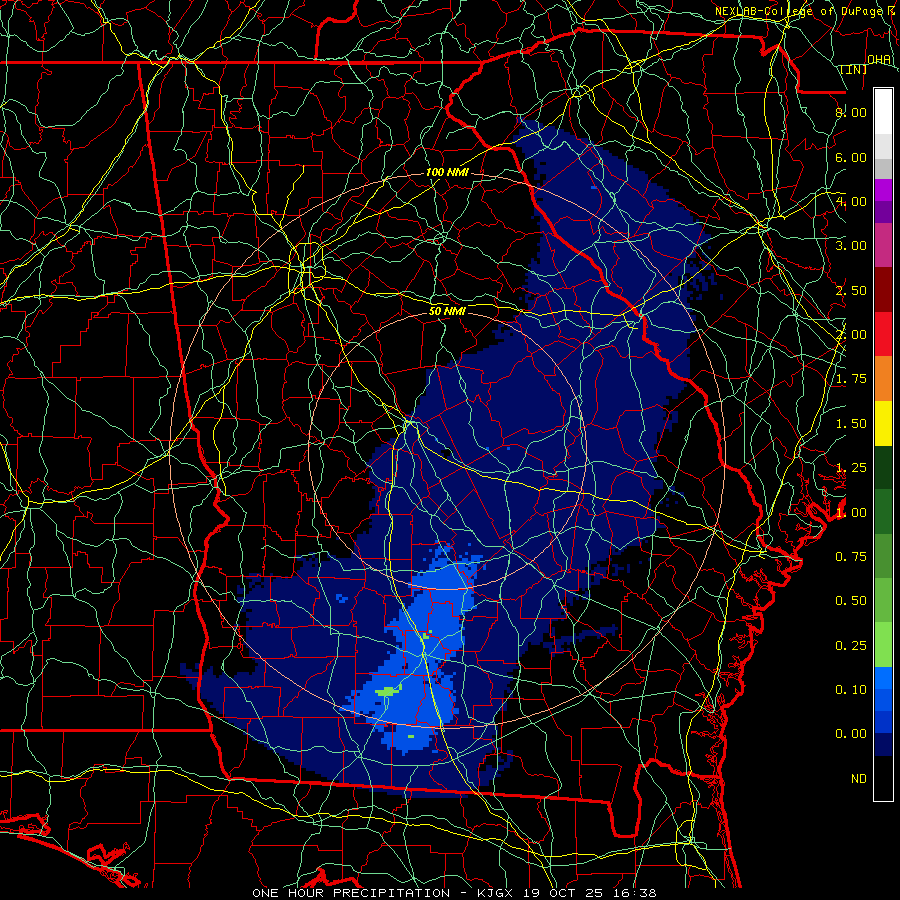Click the [IN] units label
The width and height of the screenshot is (900, 900).
point(854,69)
